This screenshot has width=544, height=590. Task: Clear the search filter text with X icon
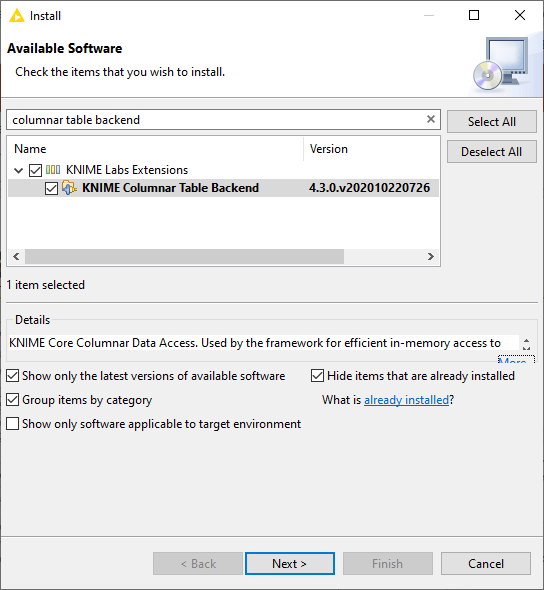(431, 119)
